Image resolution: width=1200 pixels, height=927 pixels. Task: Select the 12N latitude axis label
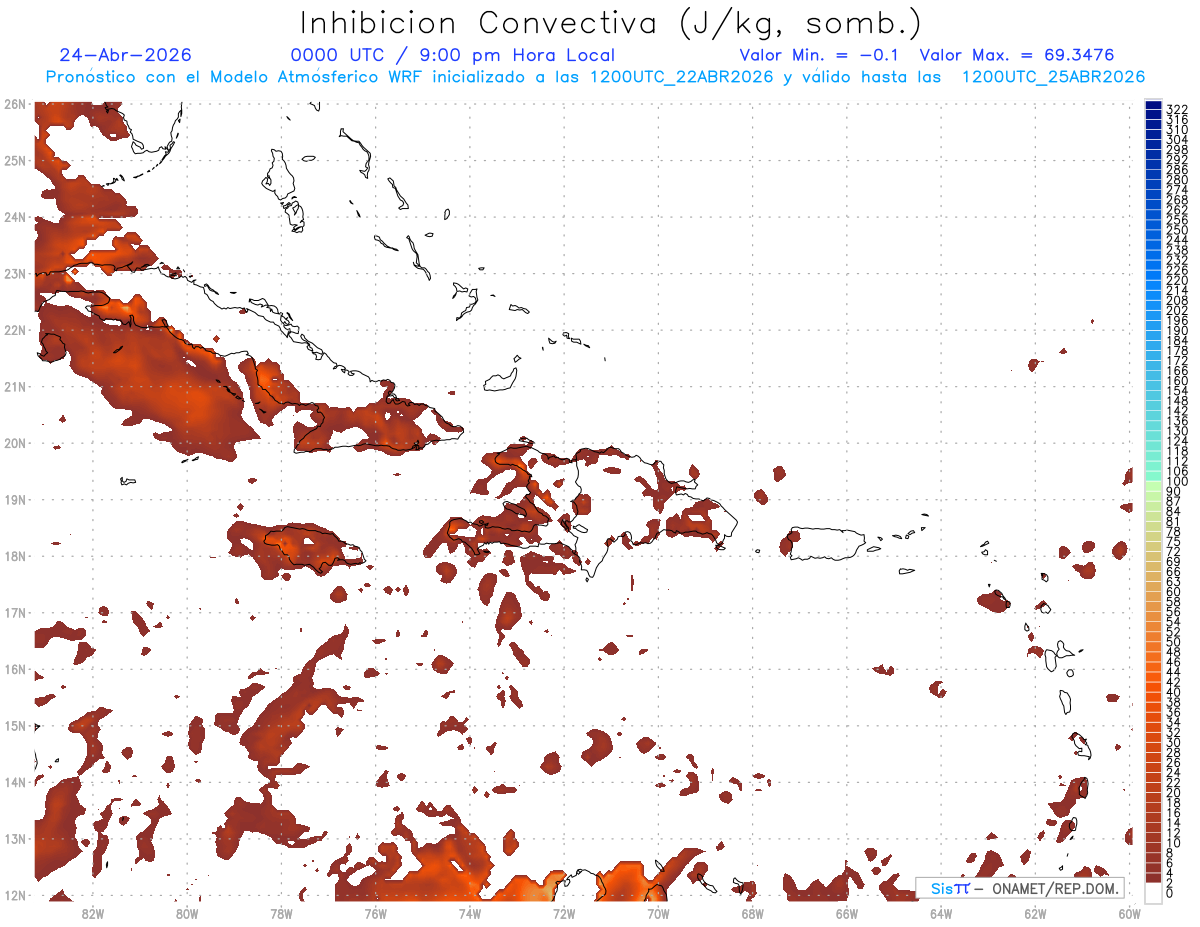coord(15,895)
